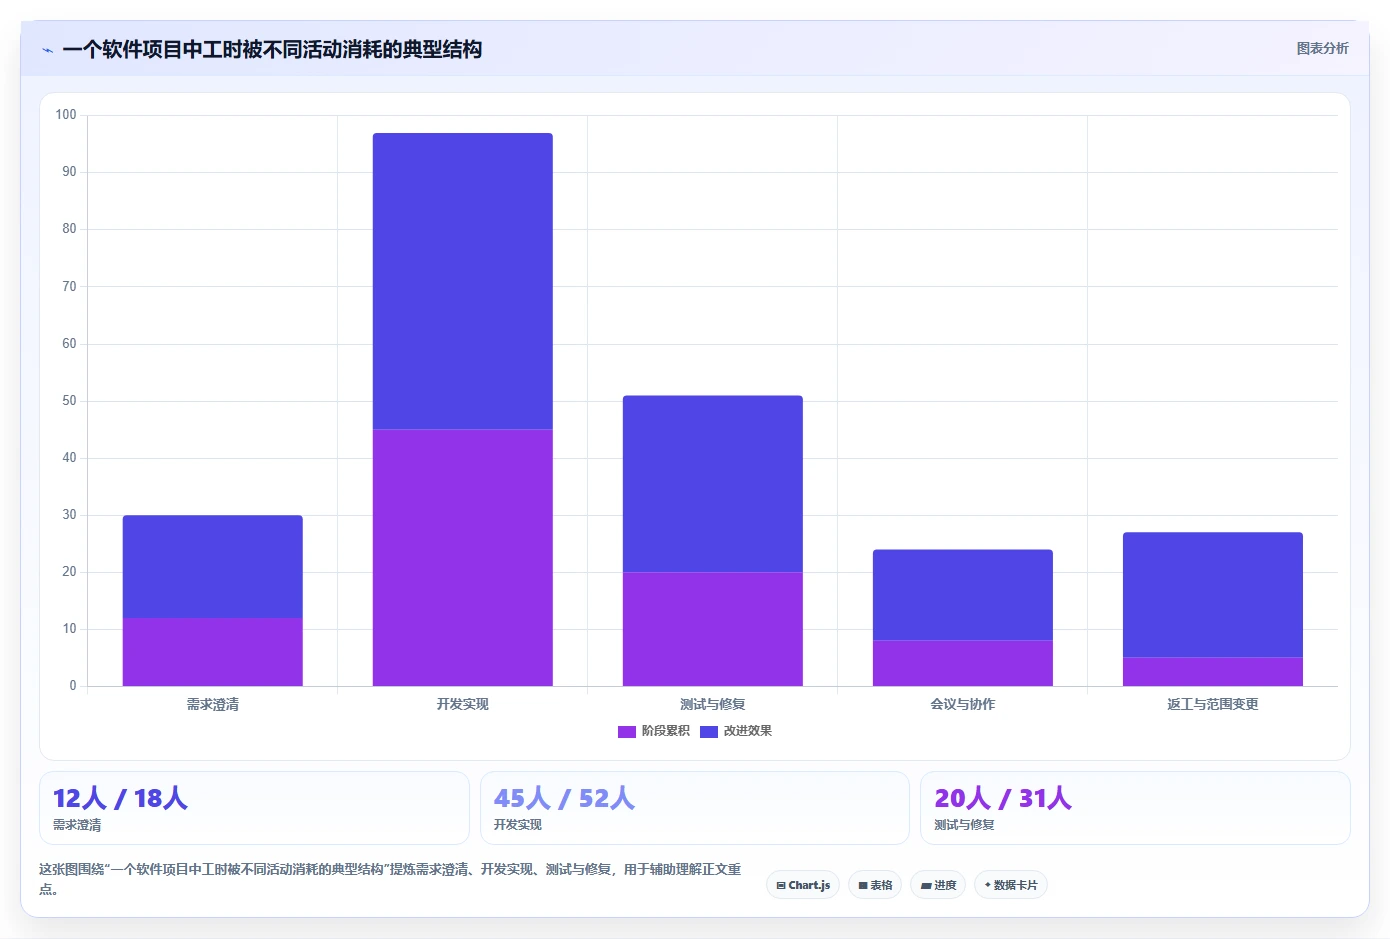Click the blue segment of the 测试与修复 bar
The image size is (1390, 939).
(713, 484)
